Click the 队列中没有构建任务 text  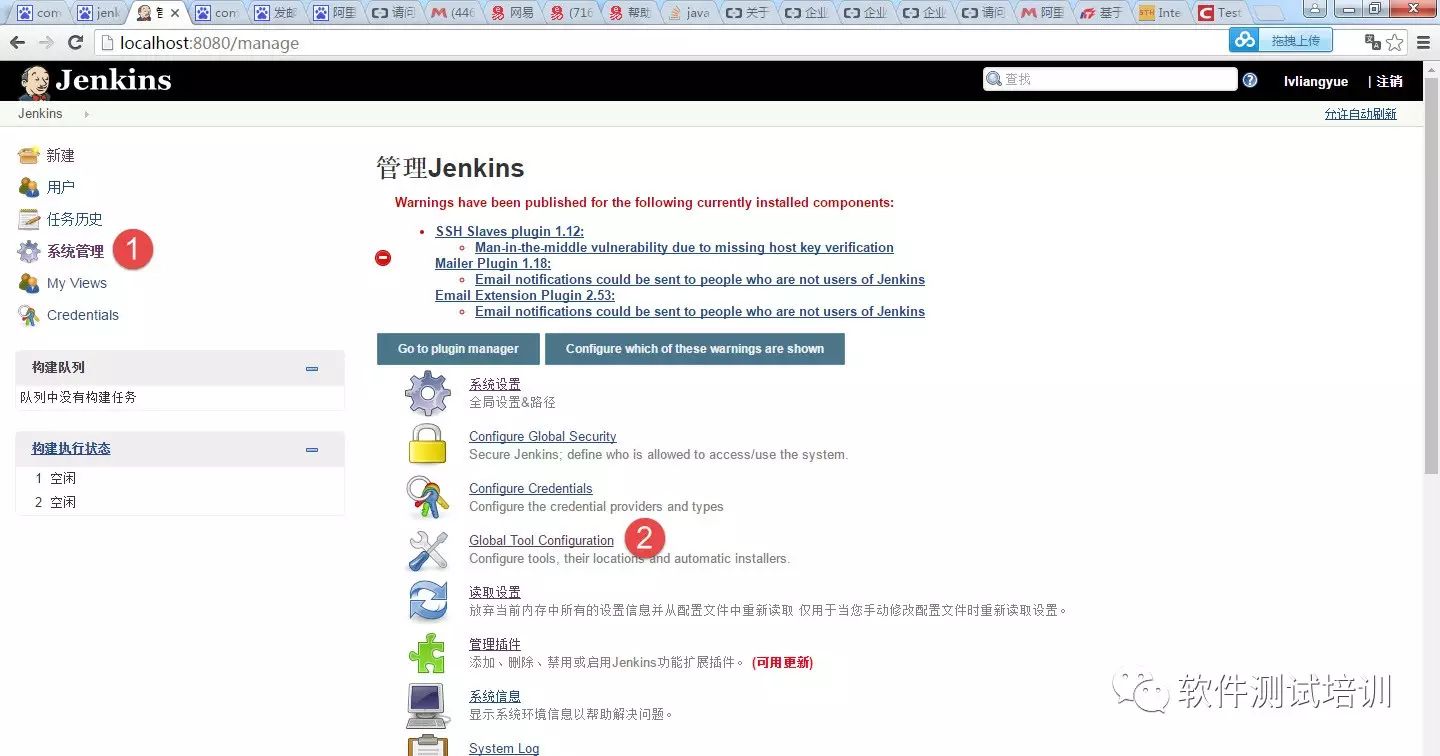78,397
